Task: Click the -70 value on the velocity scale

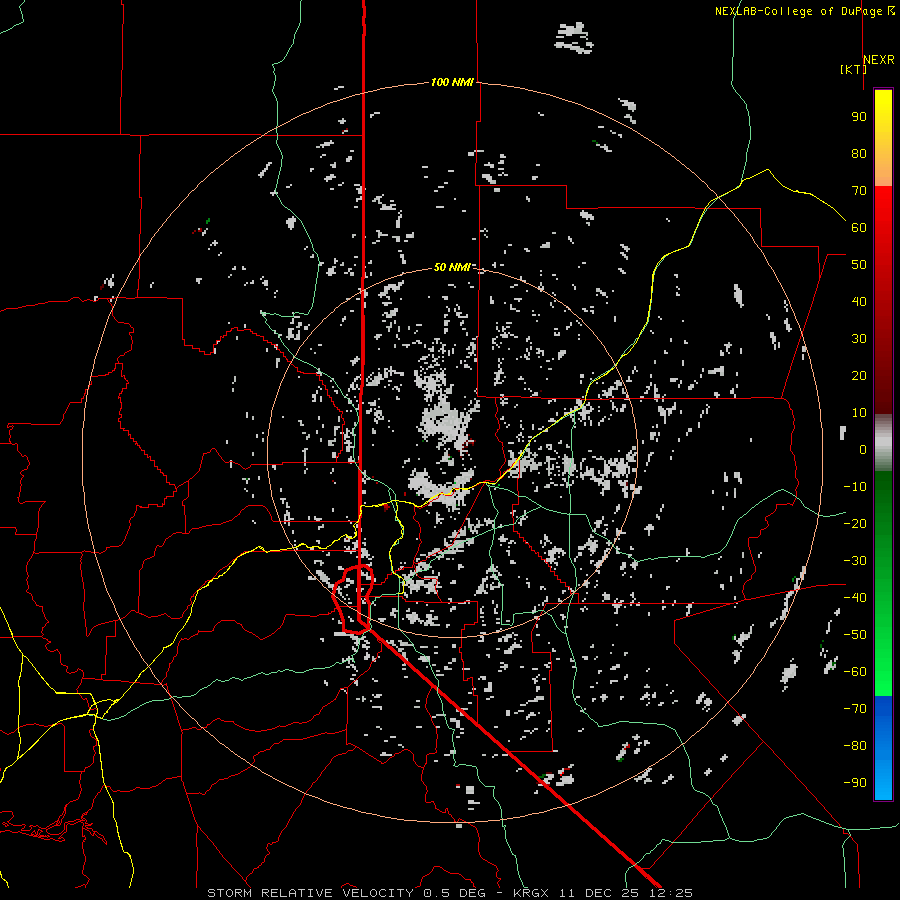Action: 855,709
